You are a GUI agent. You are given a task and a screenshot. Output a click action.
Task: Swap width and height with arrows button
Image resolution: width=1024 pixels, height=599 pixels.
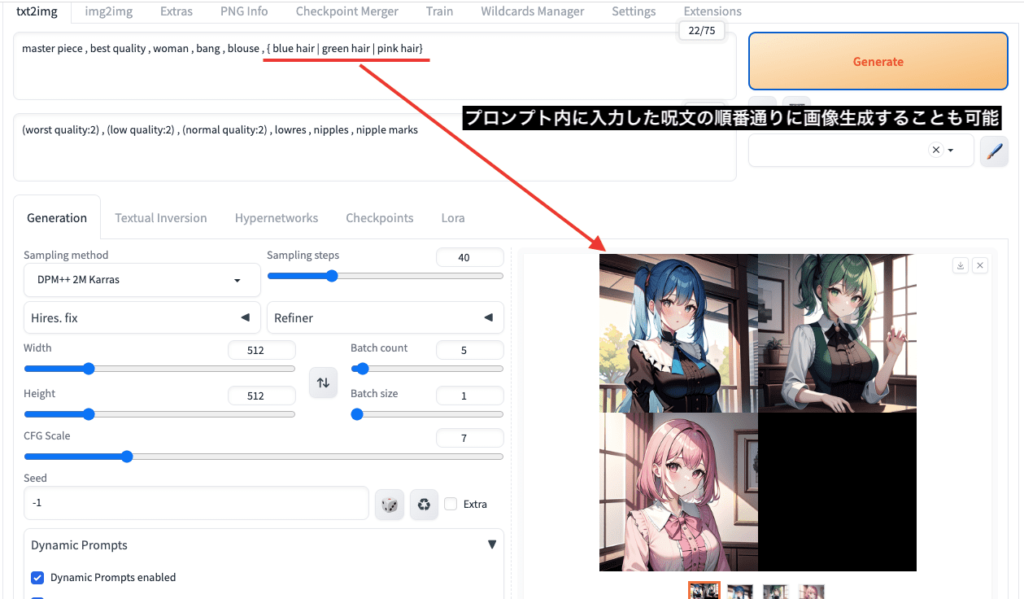[323, 383]
